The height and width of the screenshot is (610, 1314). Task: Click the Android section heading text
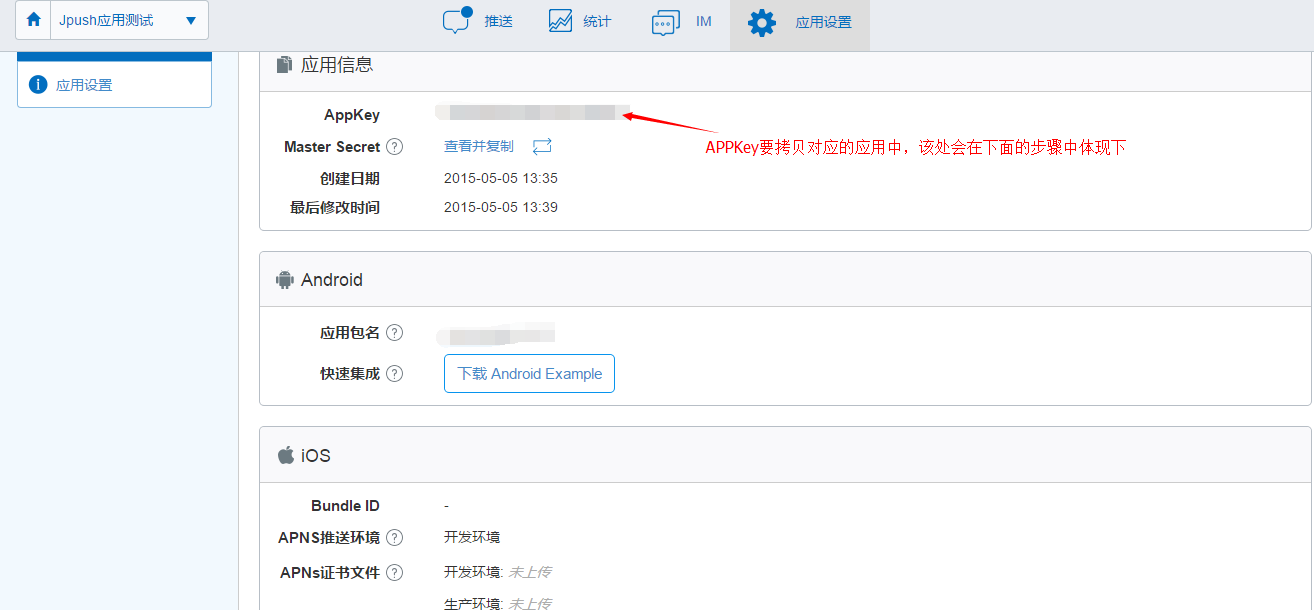click(x=332, y=280)
